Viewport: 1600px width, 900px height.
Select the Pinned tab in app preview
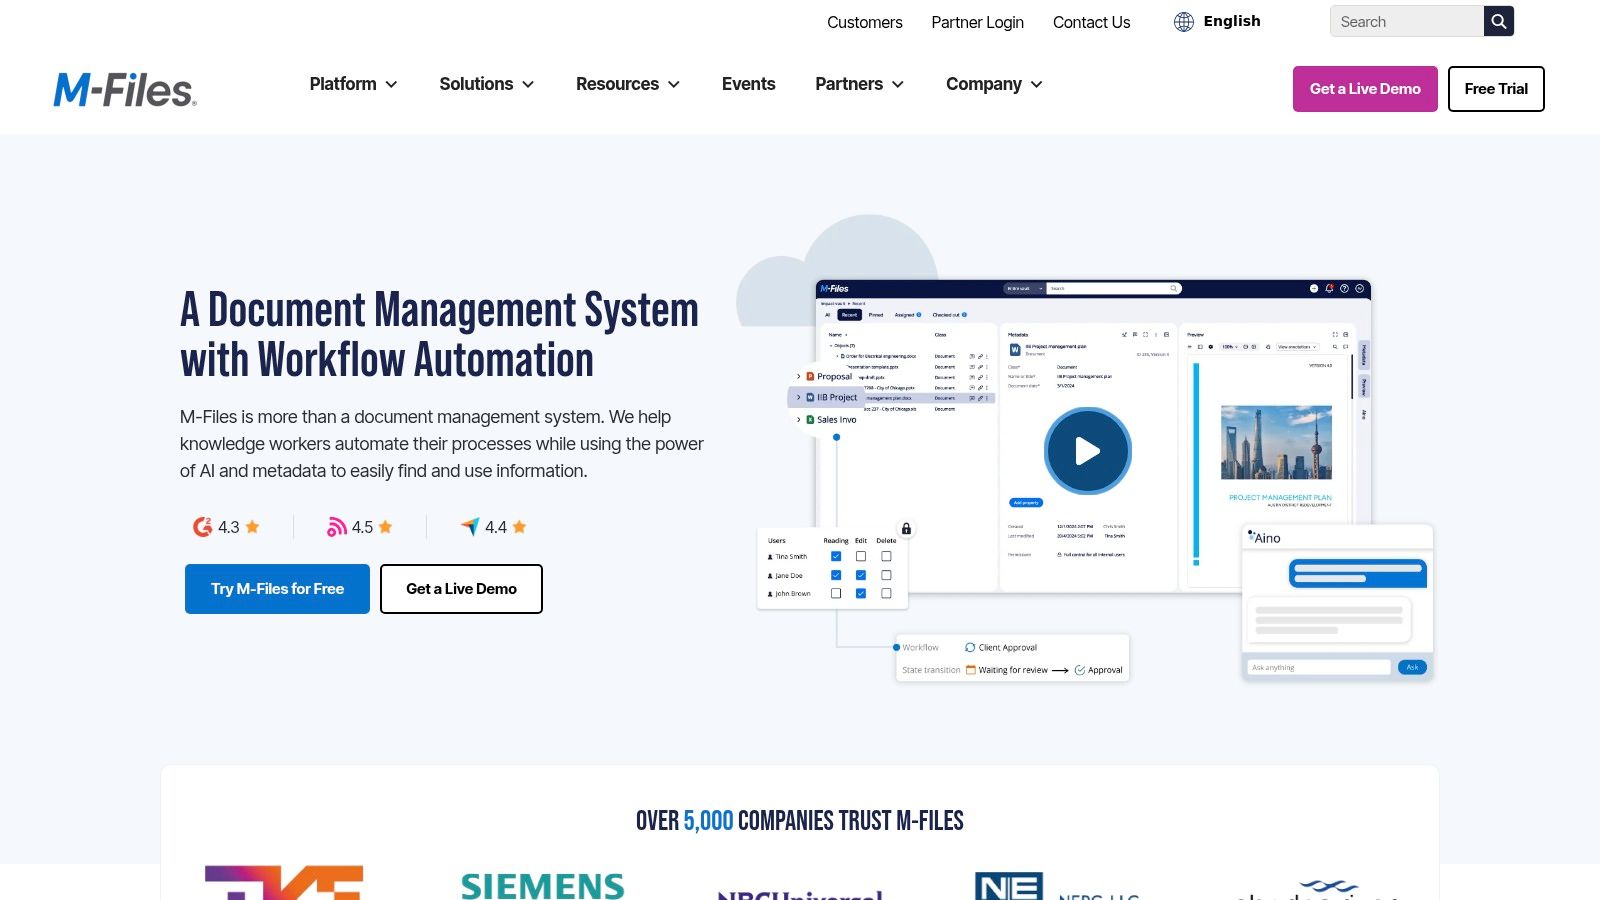(876, 315)
